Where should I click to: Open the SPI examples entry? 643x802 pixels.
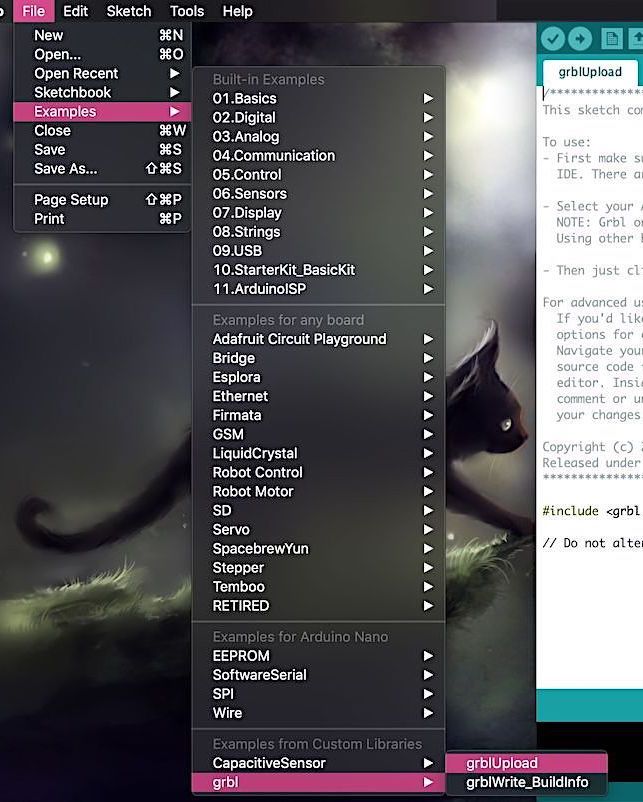tap(318, 694)
